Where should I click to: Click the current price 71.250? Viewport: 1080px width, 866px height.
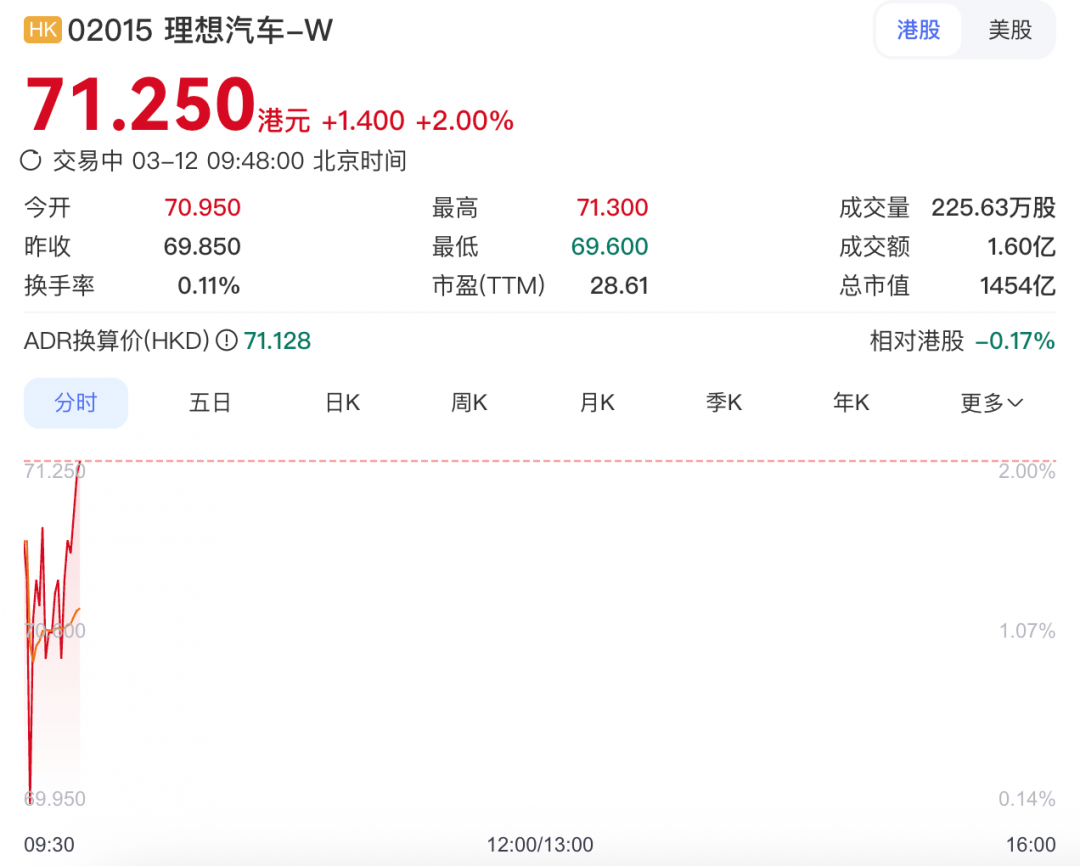coord(141,104)
